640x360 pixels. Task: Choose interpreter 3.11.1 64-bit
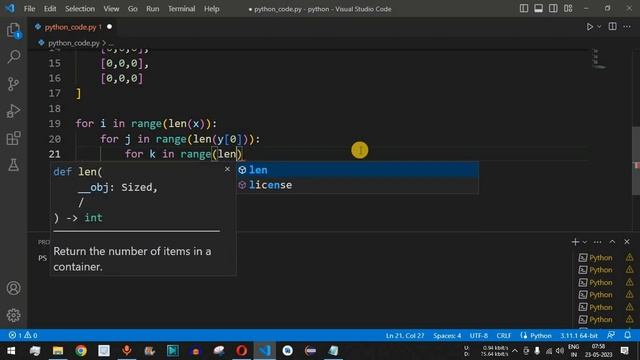(578, 335)
